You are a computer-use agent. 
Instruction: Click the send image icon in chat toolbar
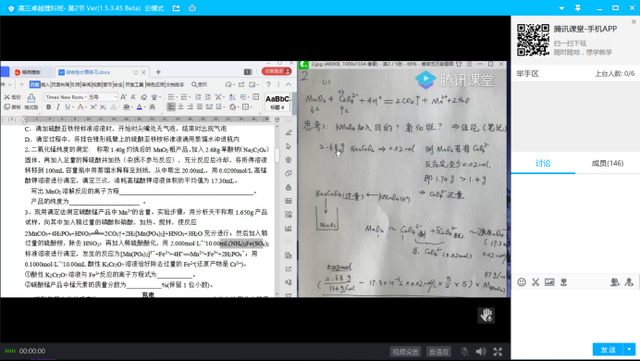coord(549,282)
